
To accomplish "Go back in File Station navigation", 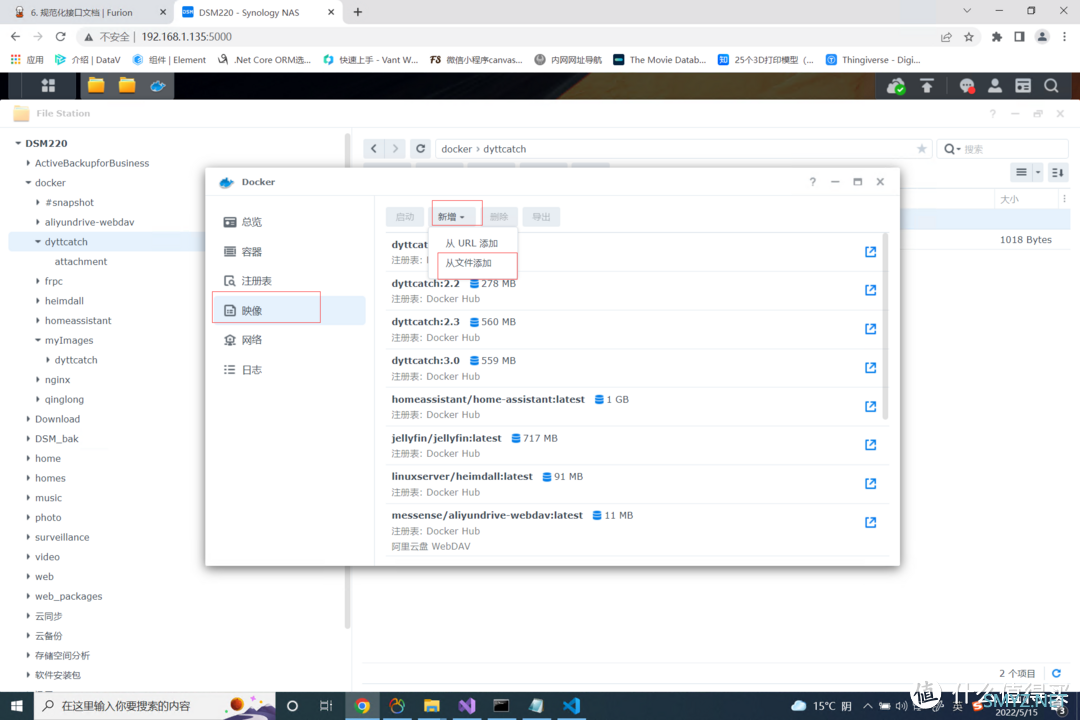I will pyautogui.click(x=373, y=149).
